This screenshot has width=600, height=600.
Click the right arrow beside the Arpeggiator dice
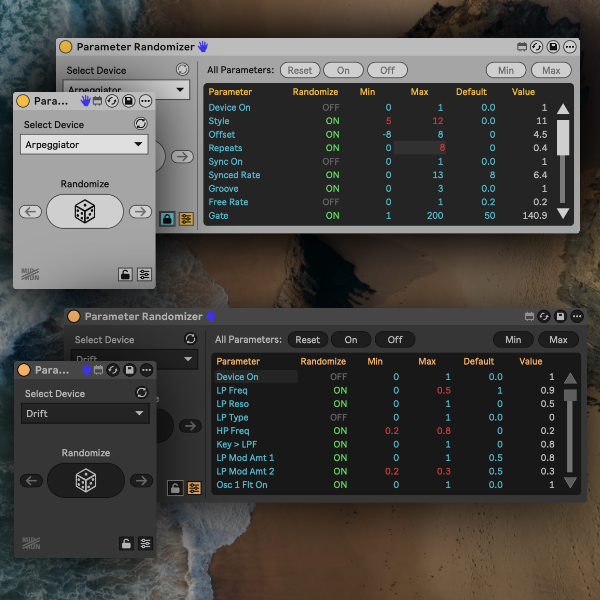click(140, 211)
